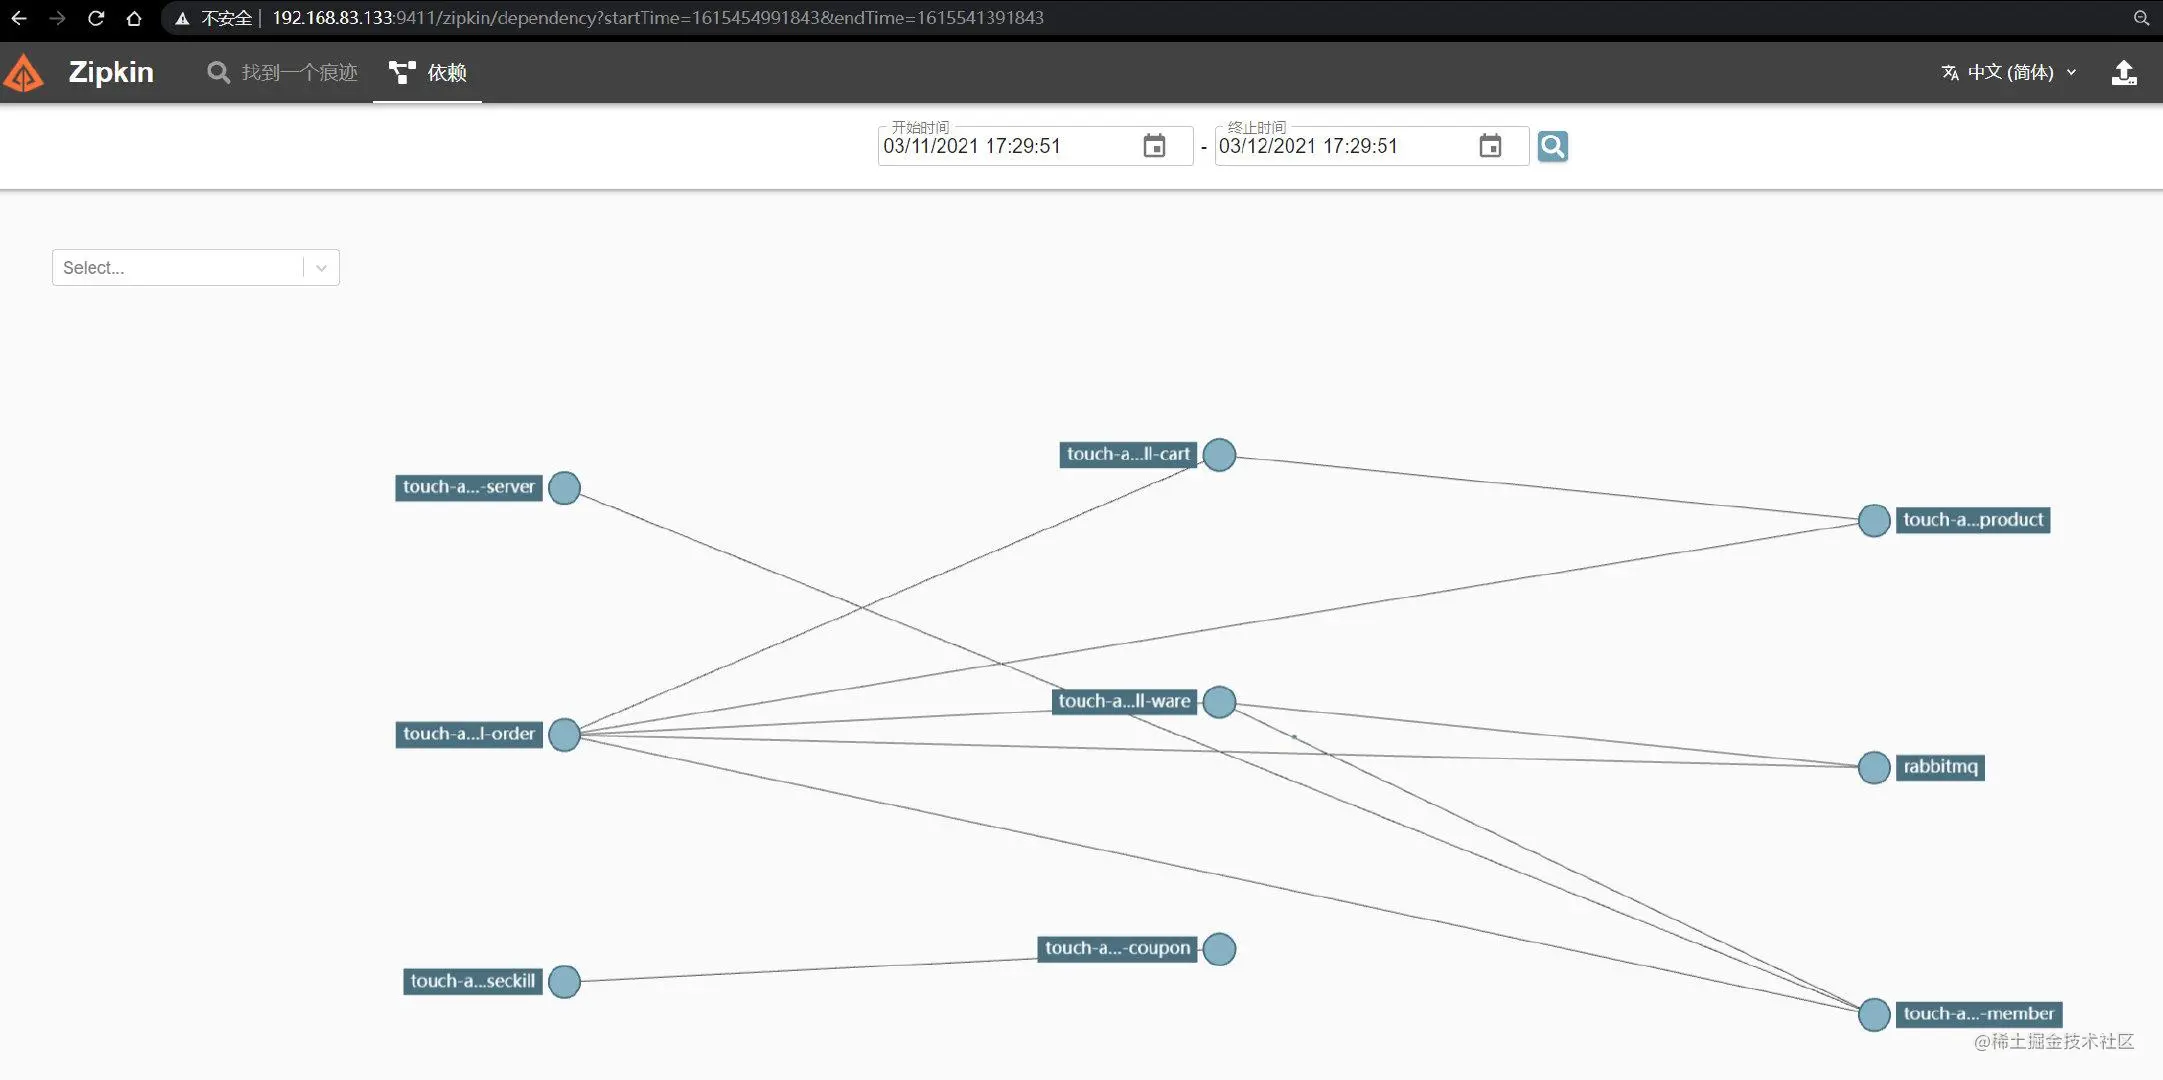This screenshot has width=2163, height=1080.
Task: Click the rabbitmq node circle
Action: point(1874,768)
